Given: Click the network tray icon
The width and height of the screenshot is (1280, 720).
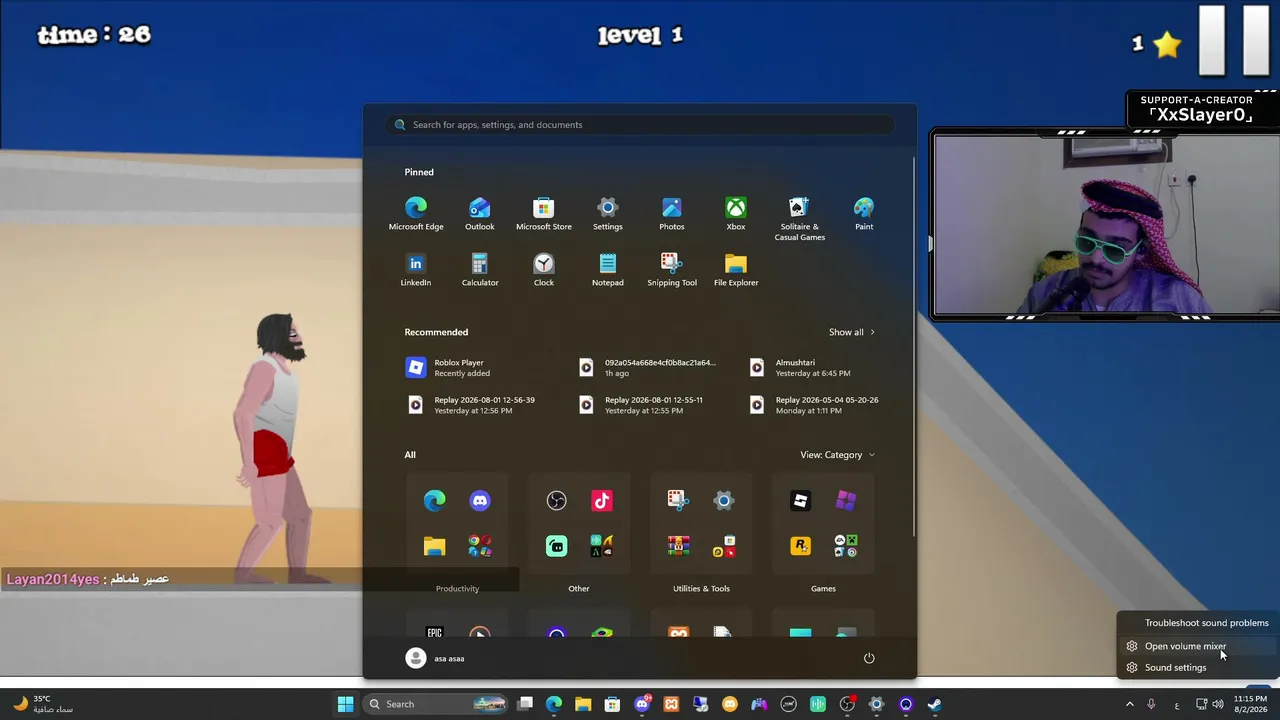Looking at the screenshot, I should [x=1201, y=704].
